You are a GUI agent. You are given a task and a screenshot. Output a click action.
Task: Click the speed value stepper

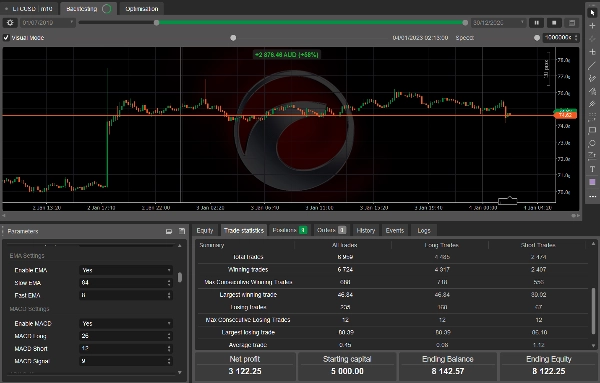point(576,37)
